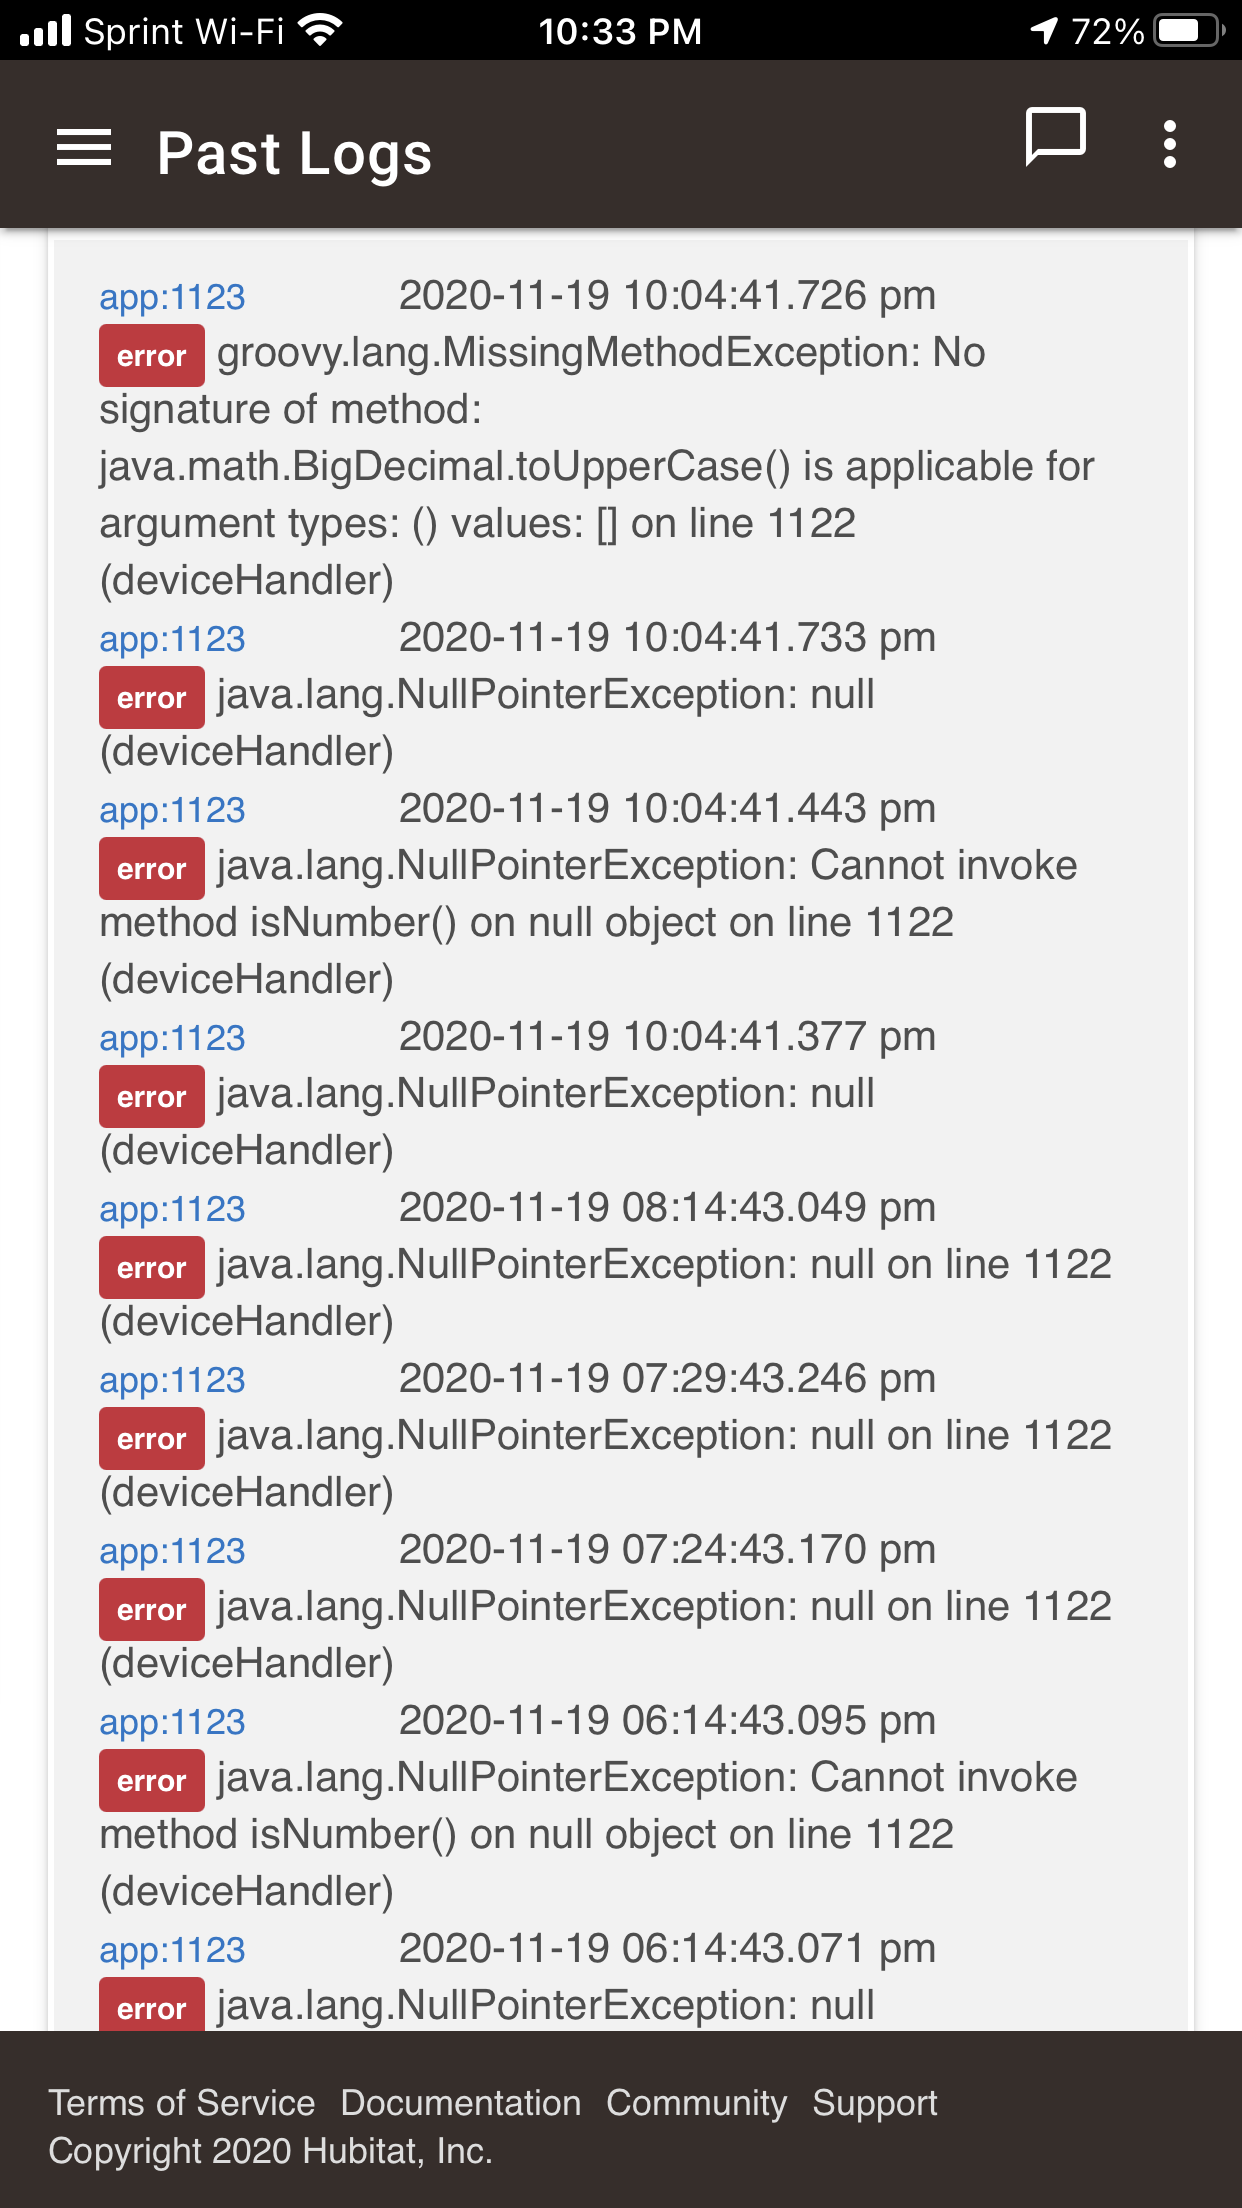The width and height of the screenshot is (1242, 2208).
Task: Open app:1123 link at 08:14:43.049 pm
Action: tap(172, 1209)
